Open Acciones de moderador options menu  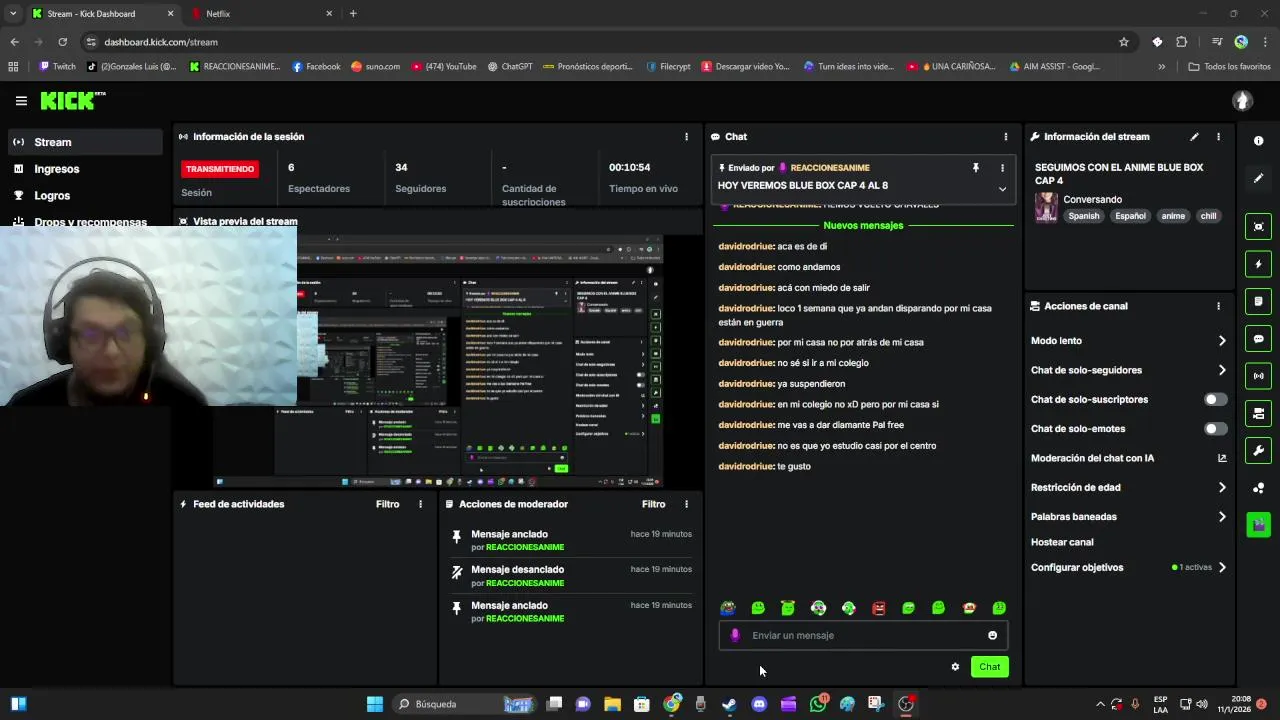pos(686,504)
